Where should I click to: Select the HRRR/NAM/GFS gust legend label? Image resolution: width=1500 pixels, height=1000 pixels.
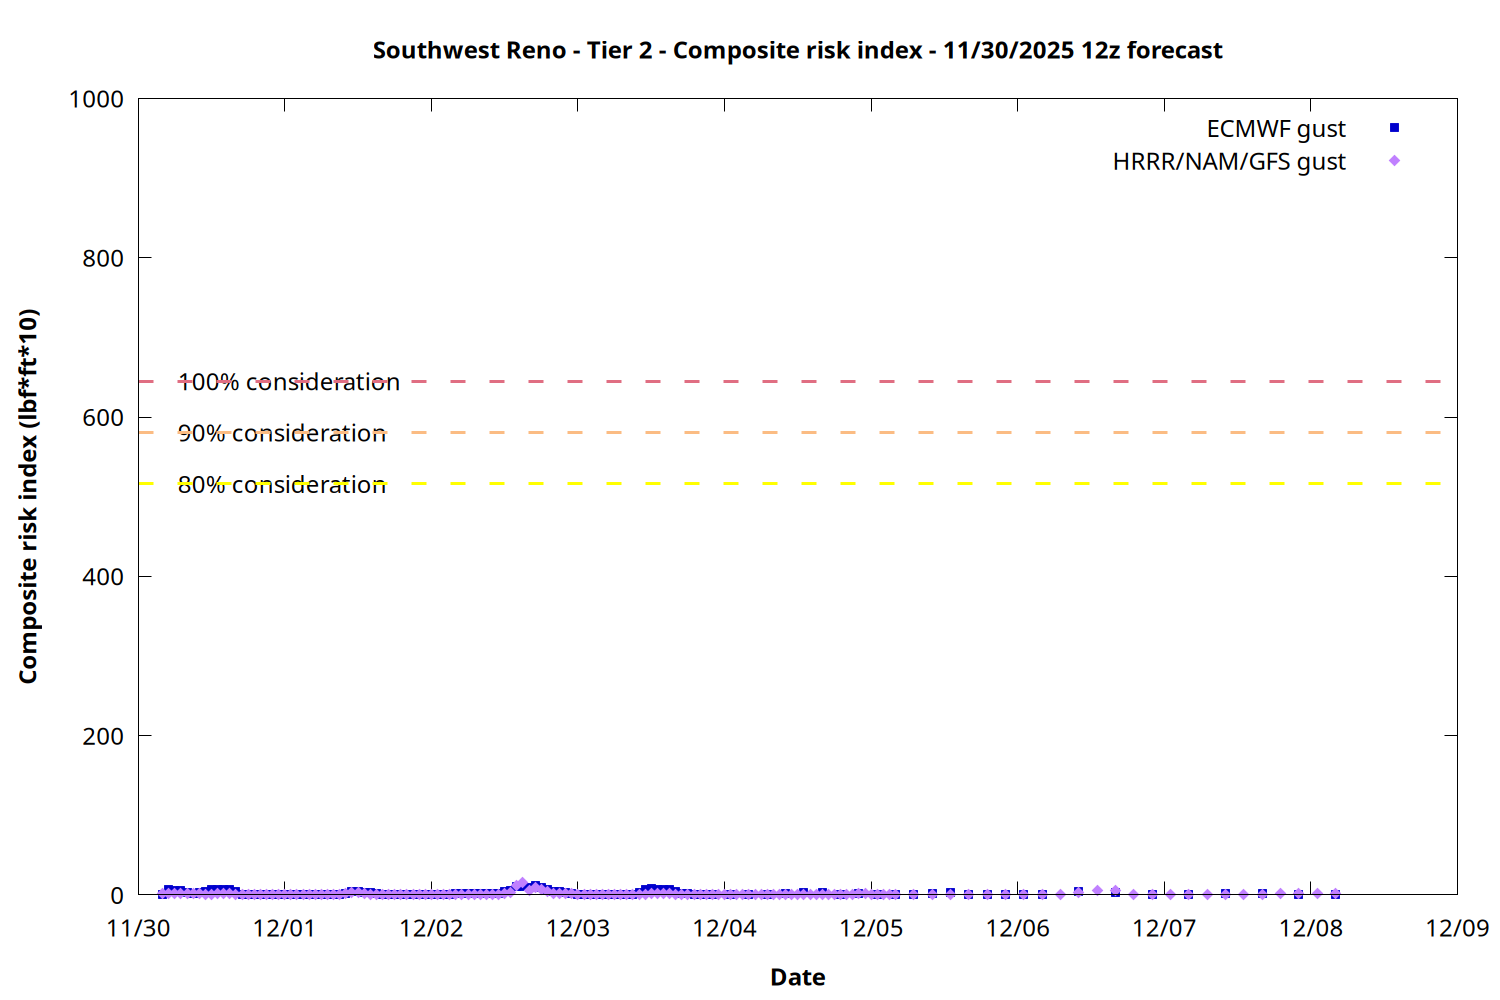pyautogui.click(x=1228, y=162)
